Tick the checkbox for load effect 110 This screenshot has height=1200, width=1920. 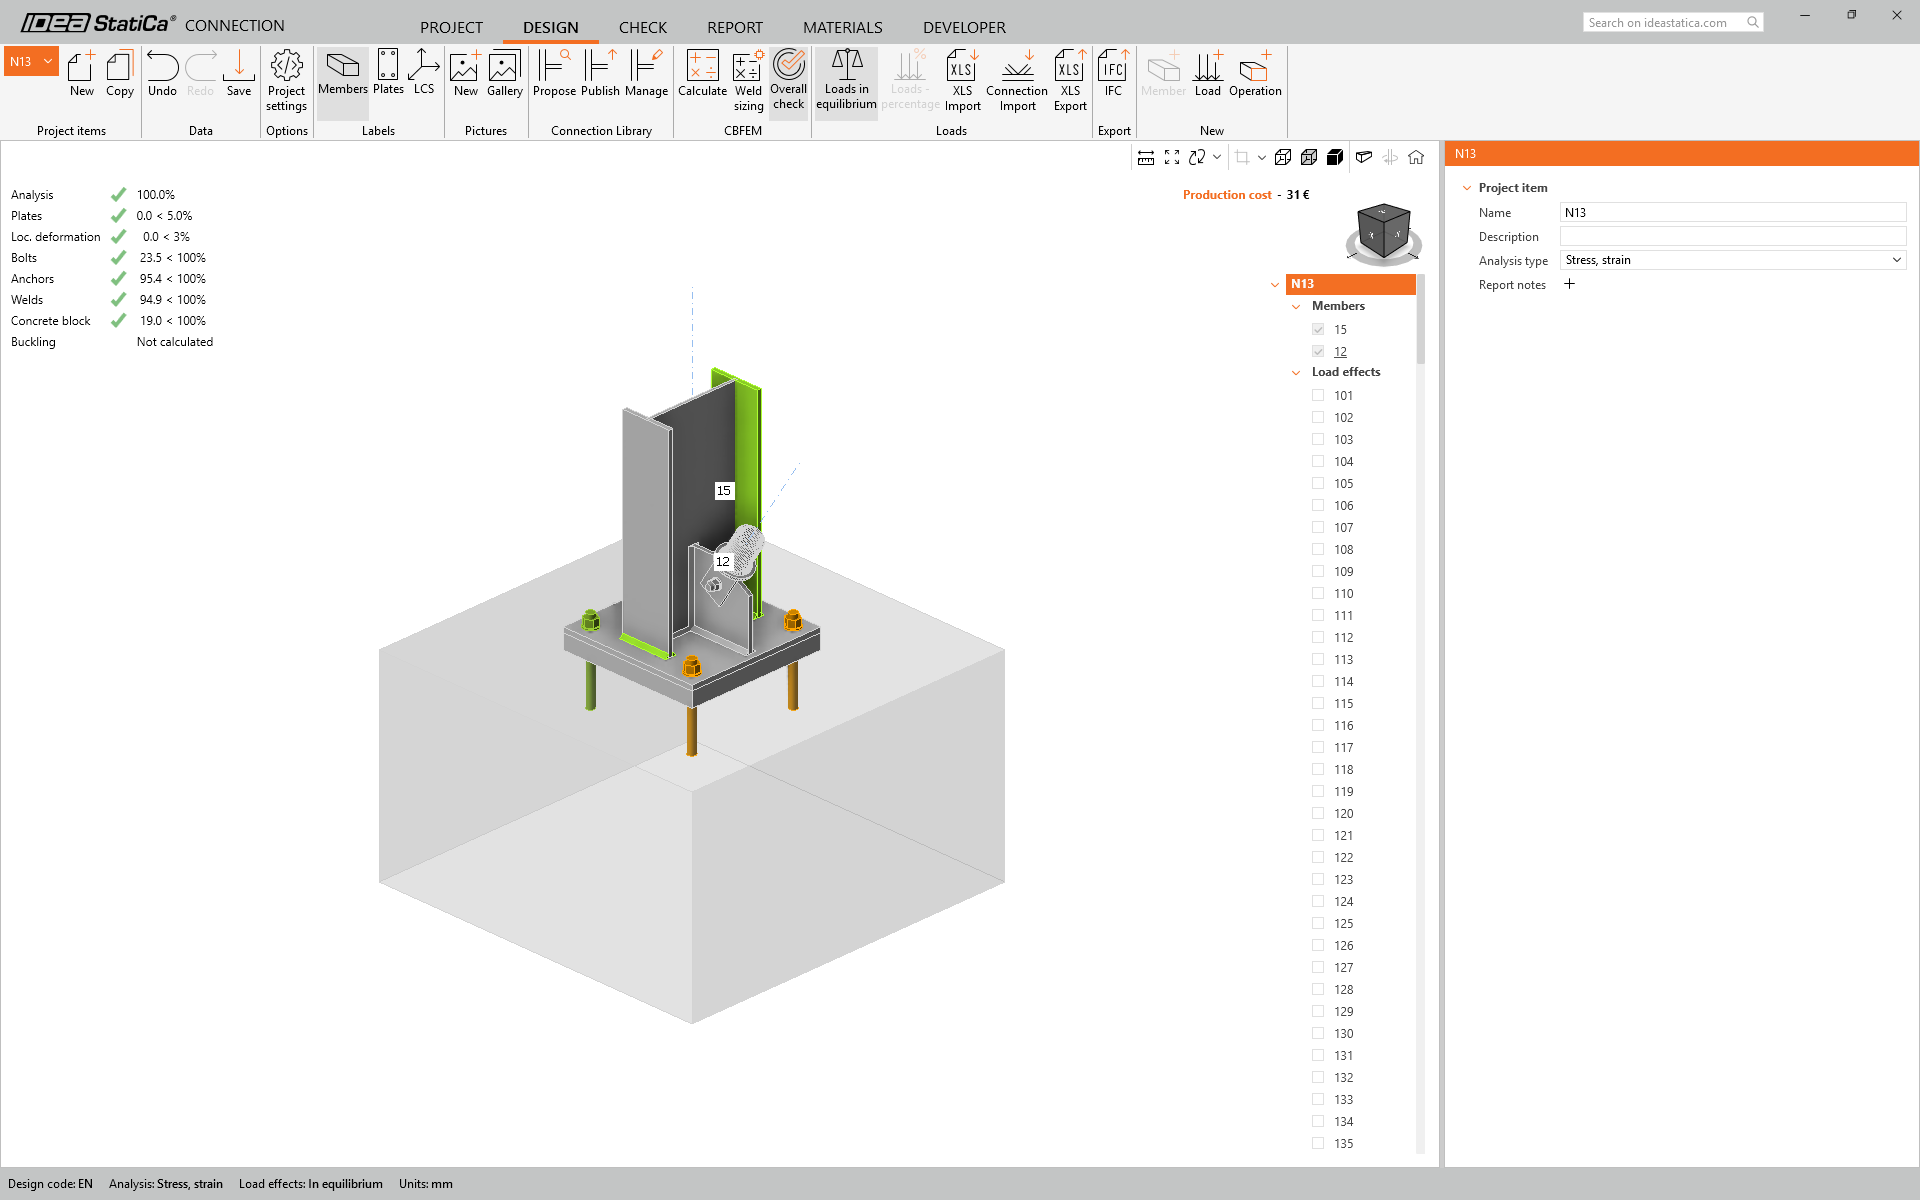tap(1318, 593)
